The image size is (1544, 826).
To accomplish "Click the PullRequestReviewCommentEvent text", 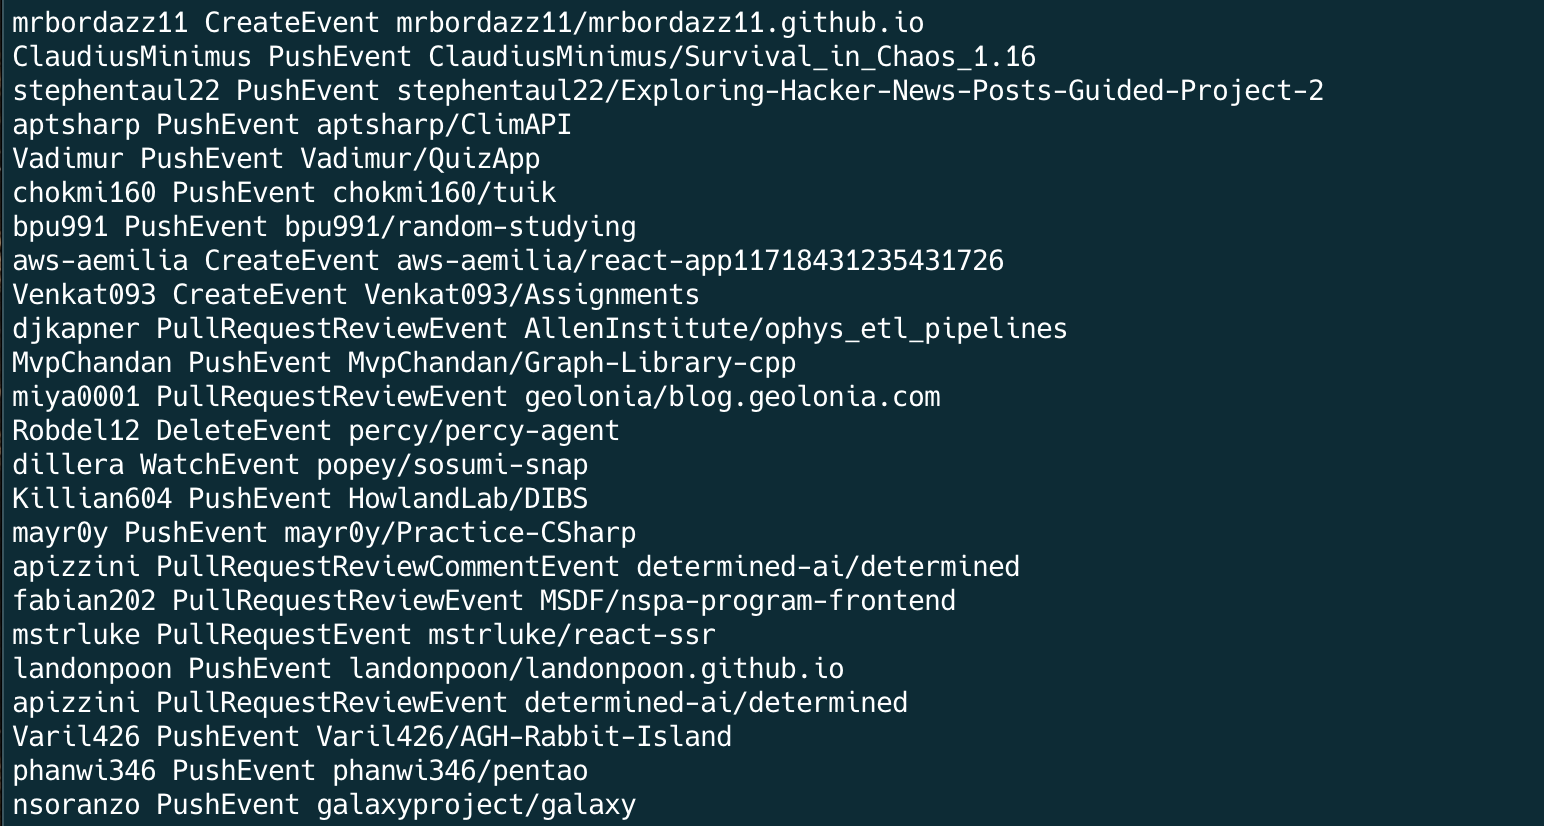I will [388, 566].
